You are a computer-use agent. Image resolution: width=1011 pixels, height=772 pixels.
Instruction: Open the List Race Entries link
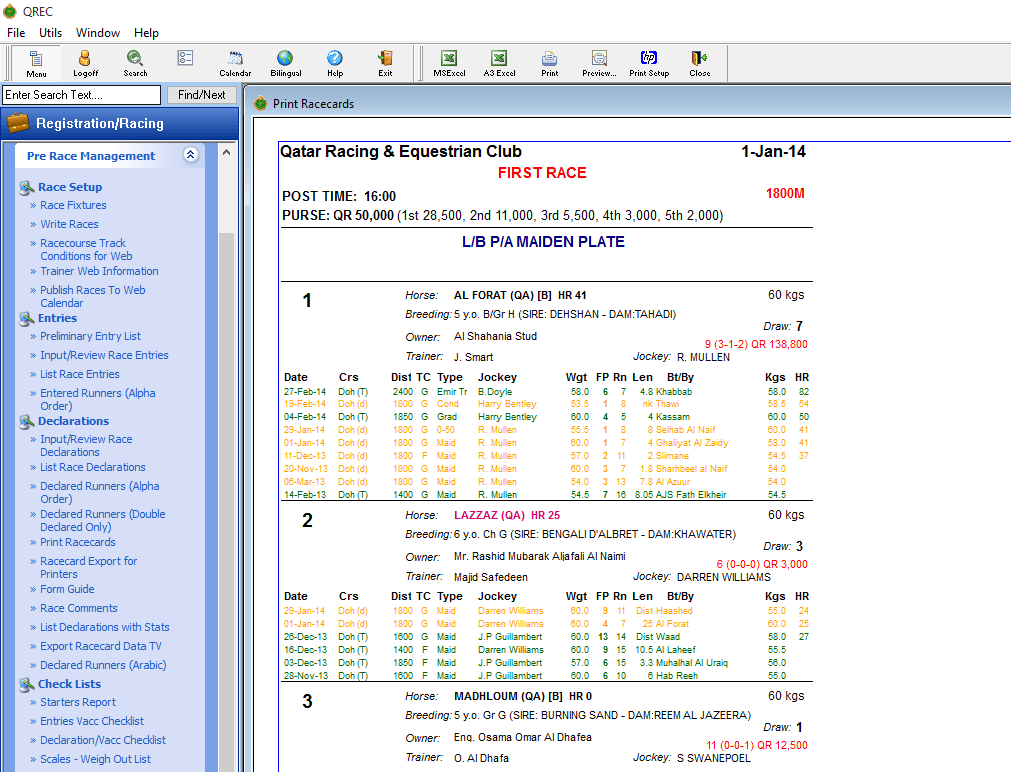point(80,374)
